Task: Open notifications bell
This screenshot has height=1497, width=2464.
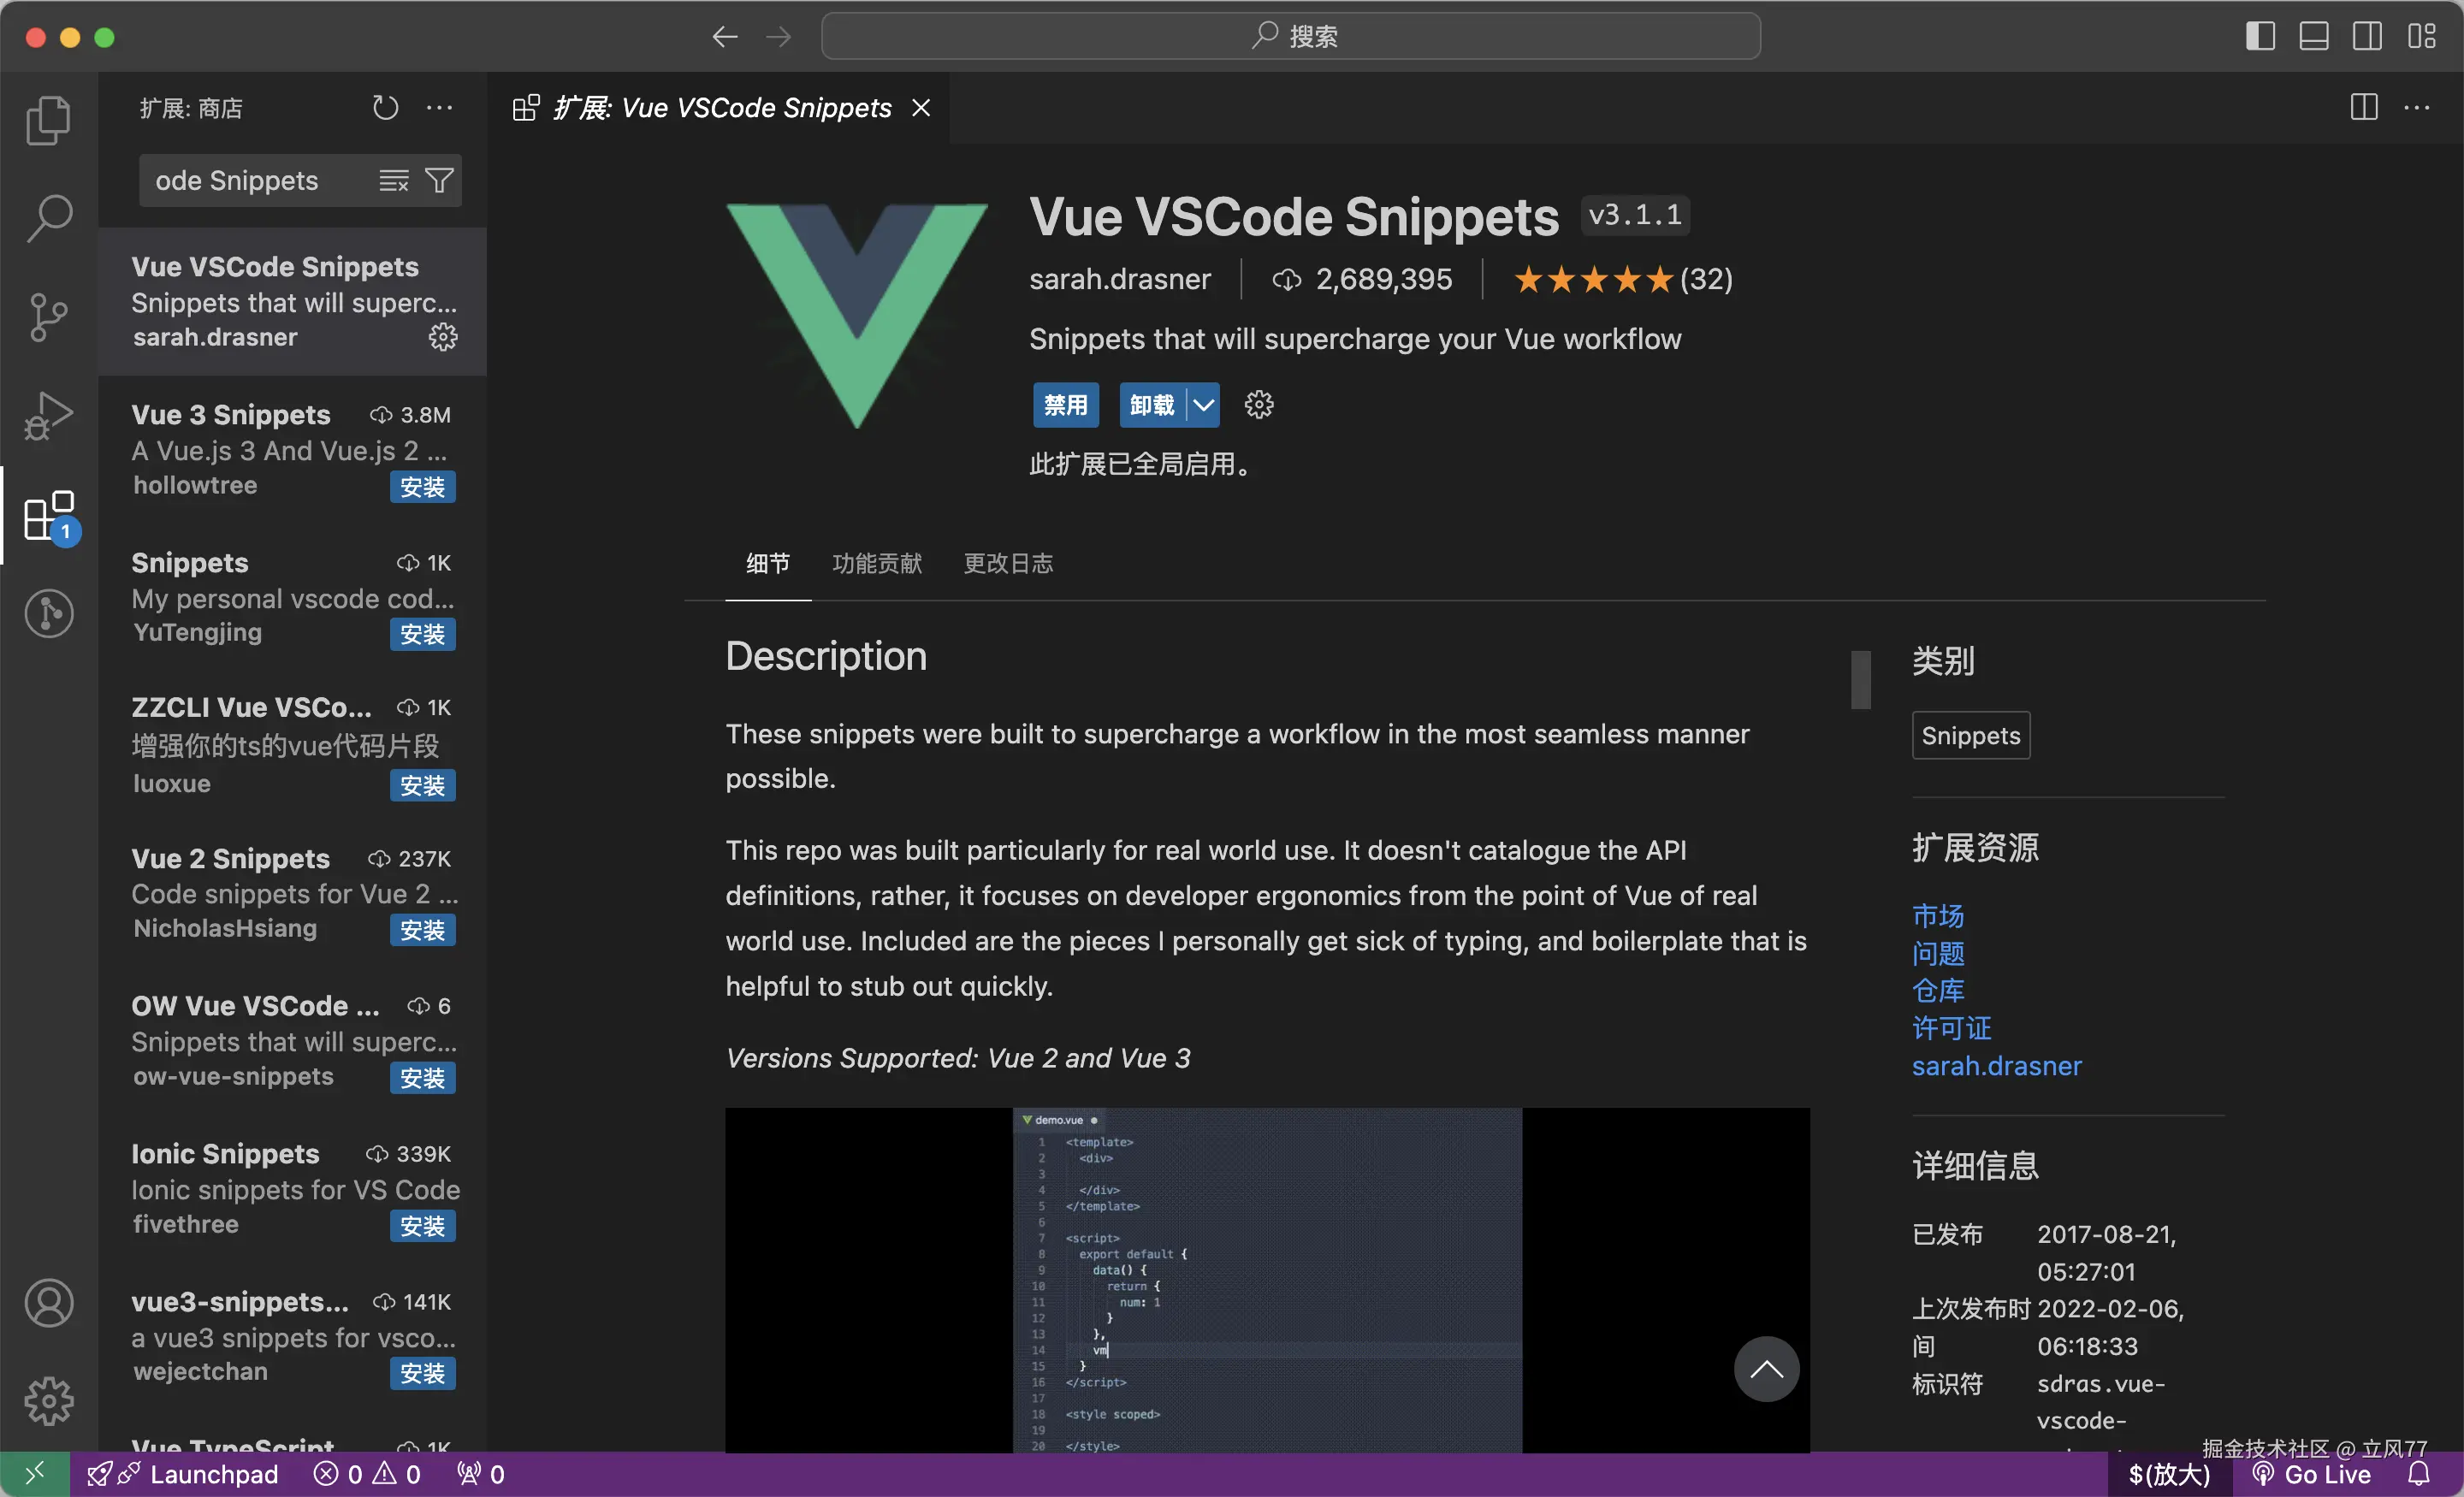Action: point(2419,1474)
